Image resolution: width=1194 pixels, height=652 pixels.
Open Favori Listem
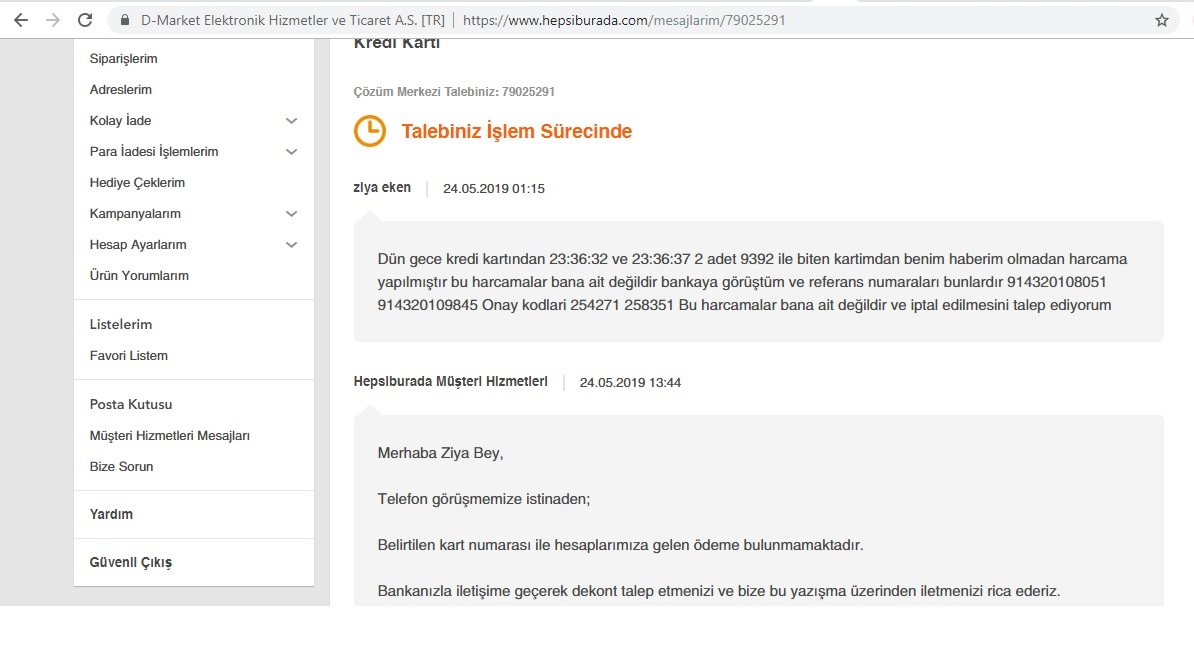128,356
